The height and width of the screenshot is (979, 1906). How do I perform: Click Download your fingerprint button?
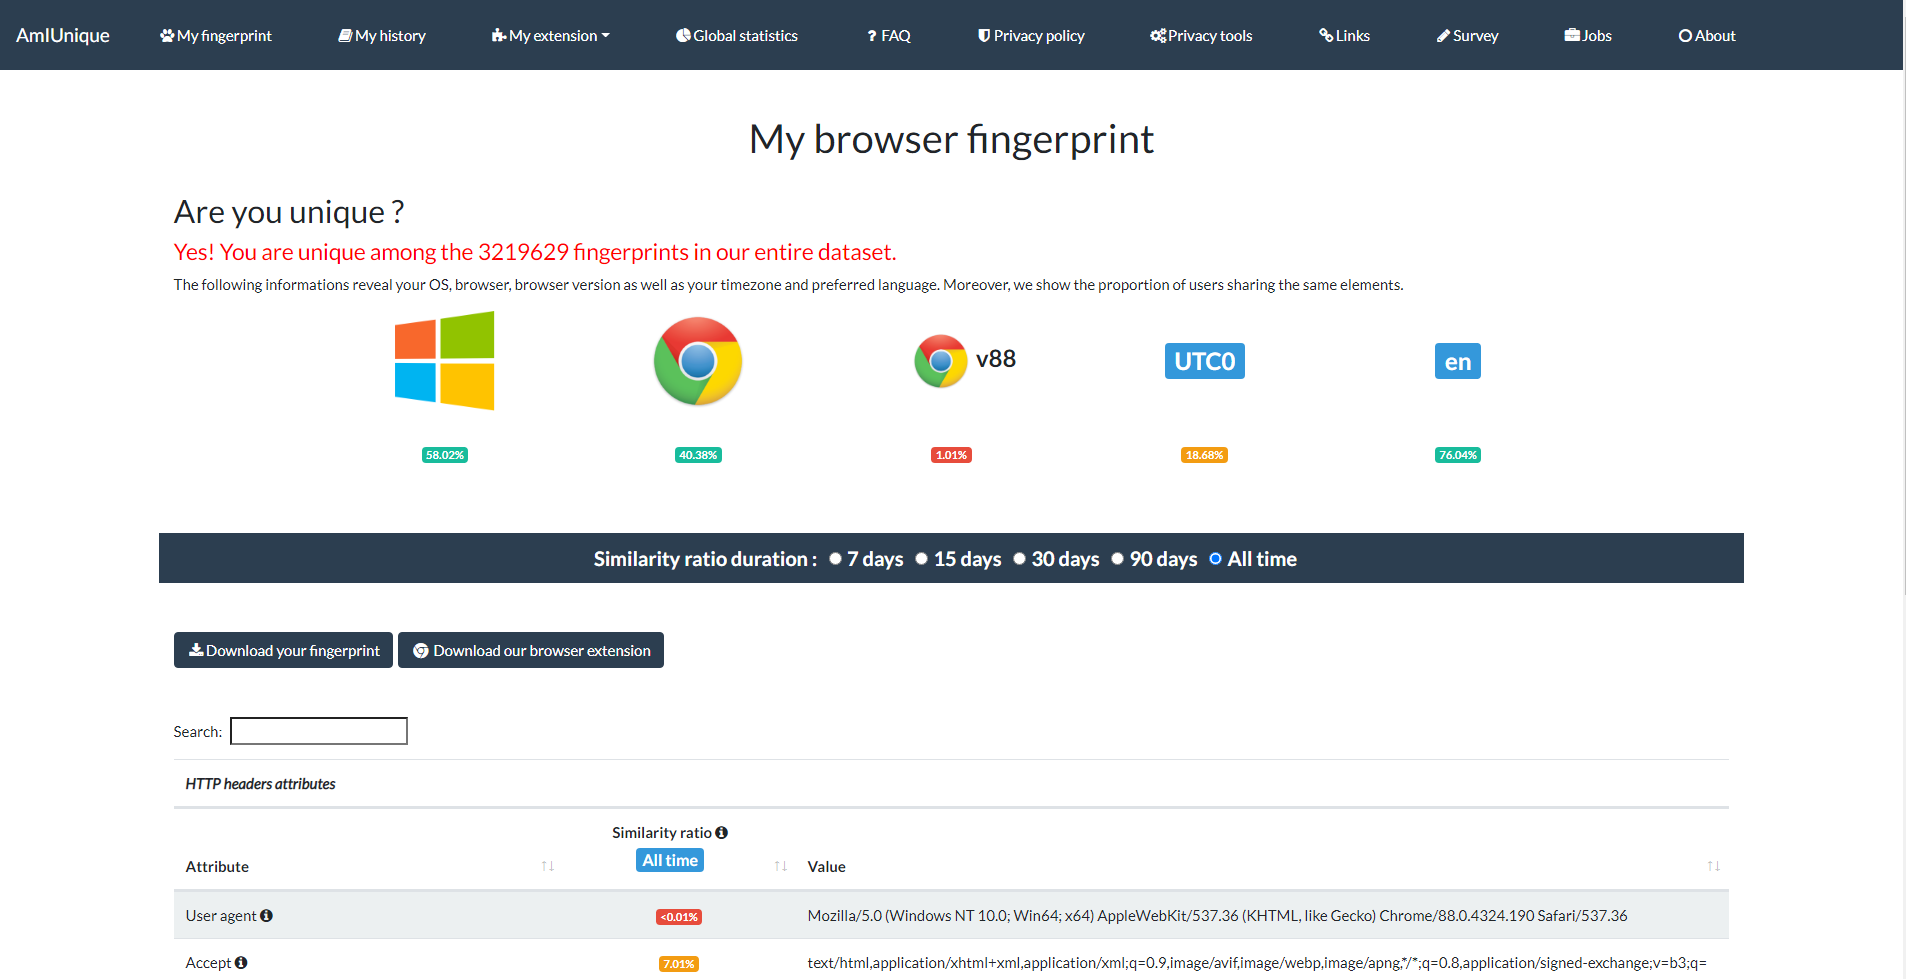(x=283, y=651)
